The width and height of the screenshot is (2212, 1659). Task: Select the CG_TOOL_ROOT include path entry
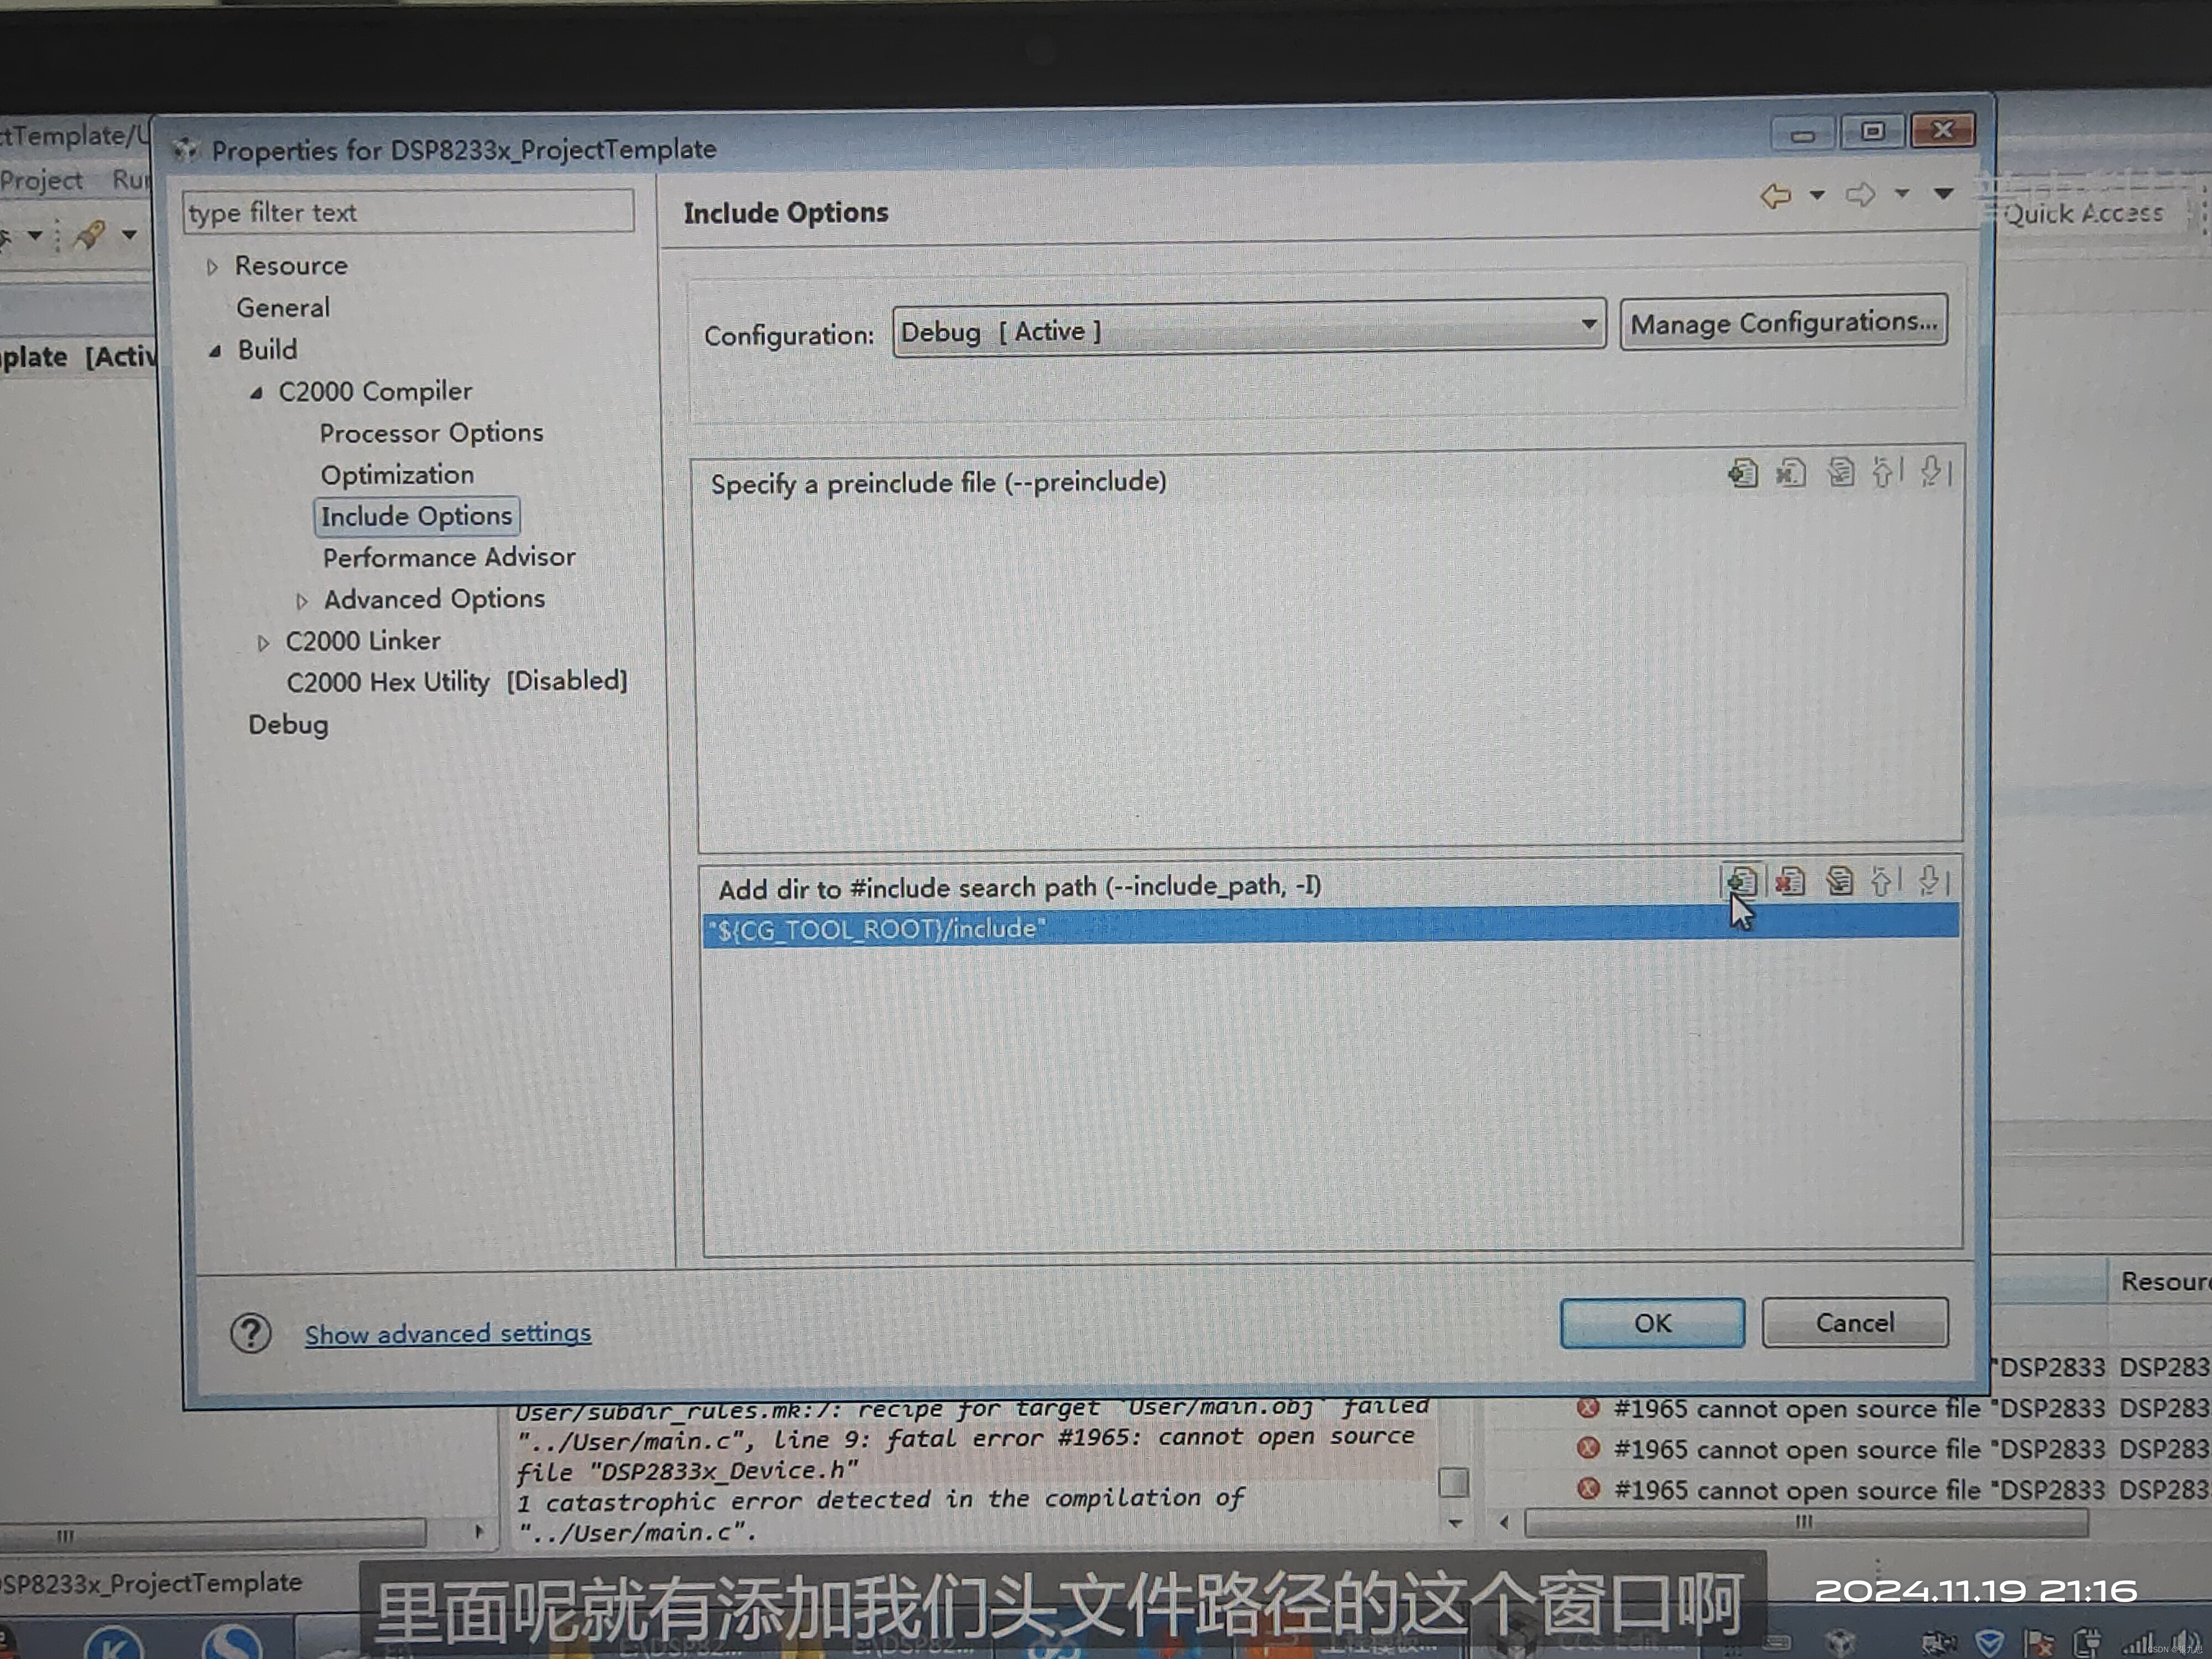coord(877,929)
